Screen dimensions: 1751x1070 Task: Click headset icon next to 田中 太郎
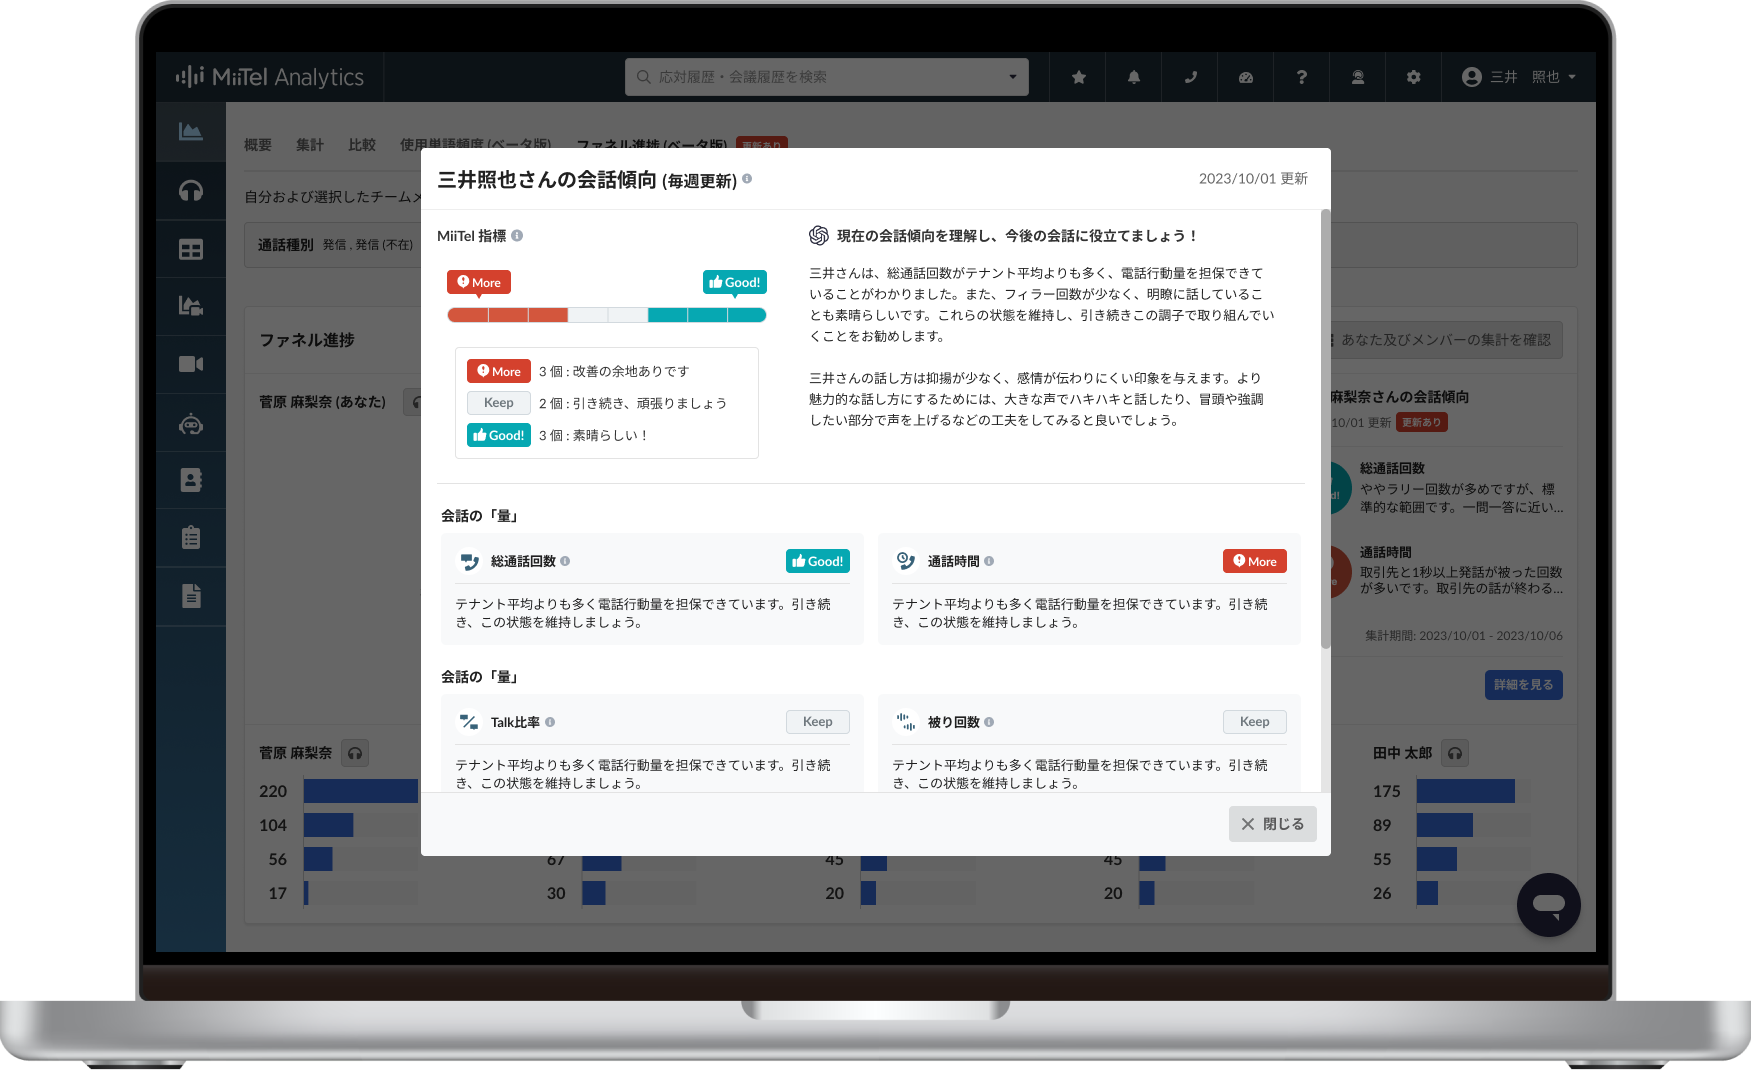(1455, 753)
